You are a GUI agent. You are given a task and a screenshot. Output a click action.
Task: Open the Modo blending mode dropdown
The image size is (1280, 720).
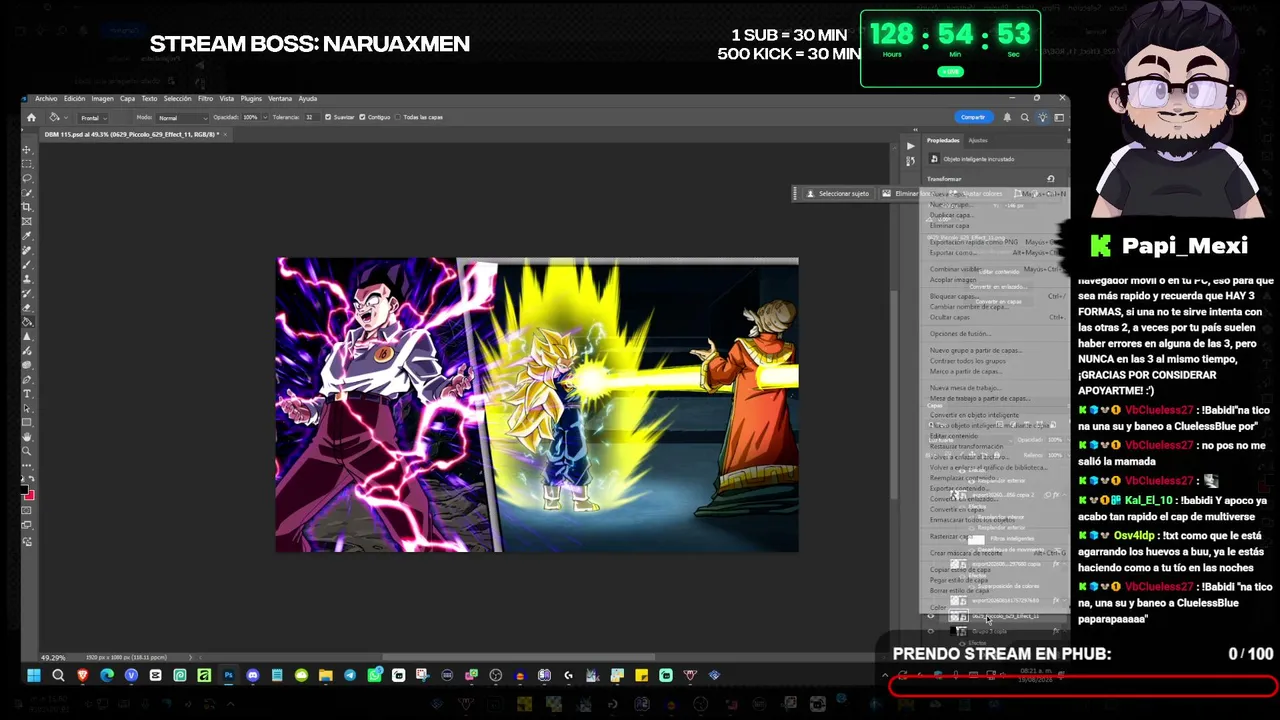(181, 117)
